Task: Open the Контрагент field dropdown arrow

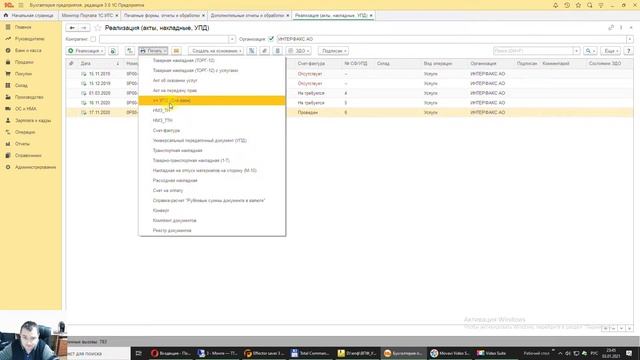Action: [232, 39]
